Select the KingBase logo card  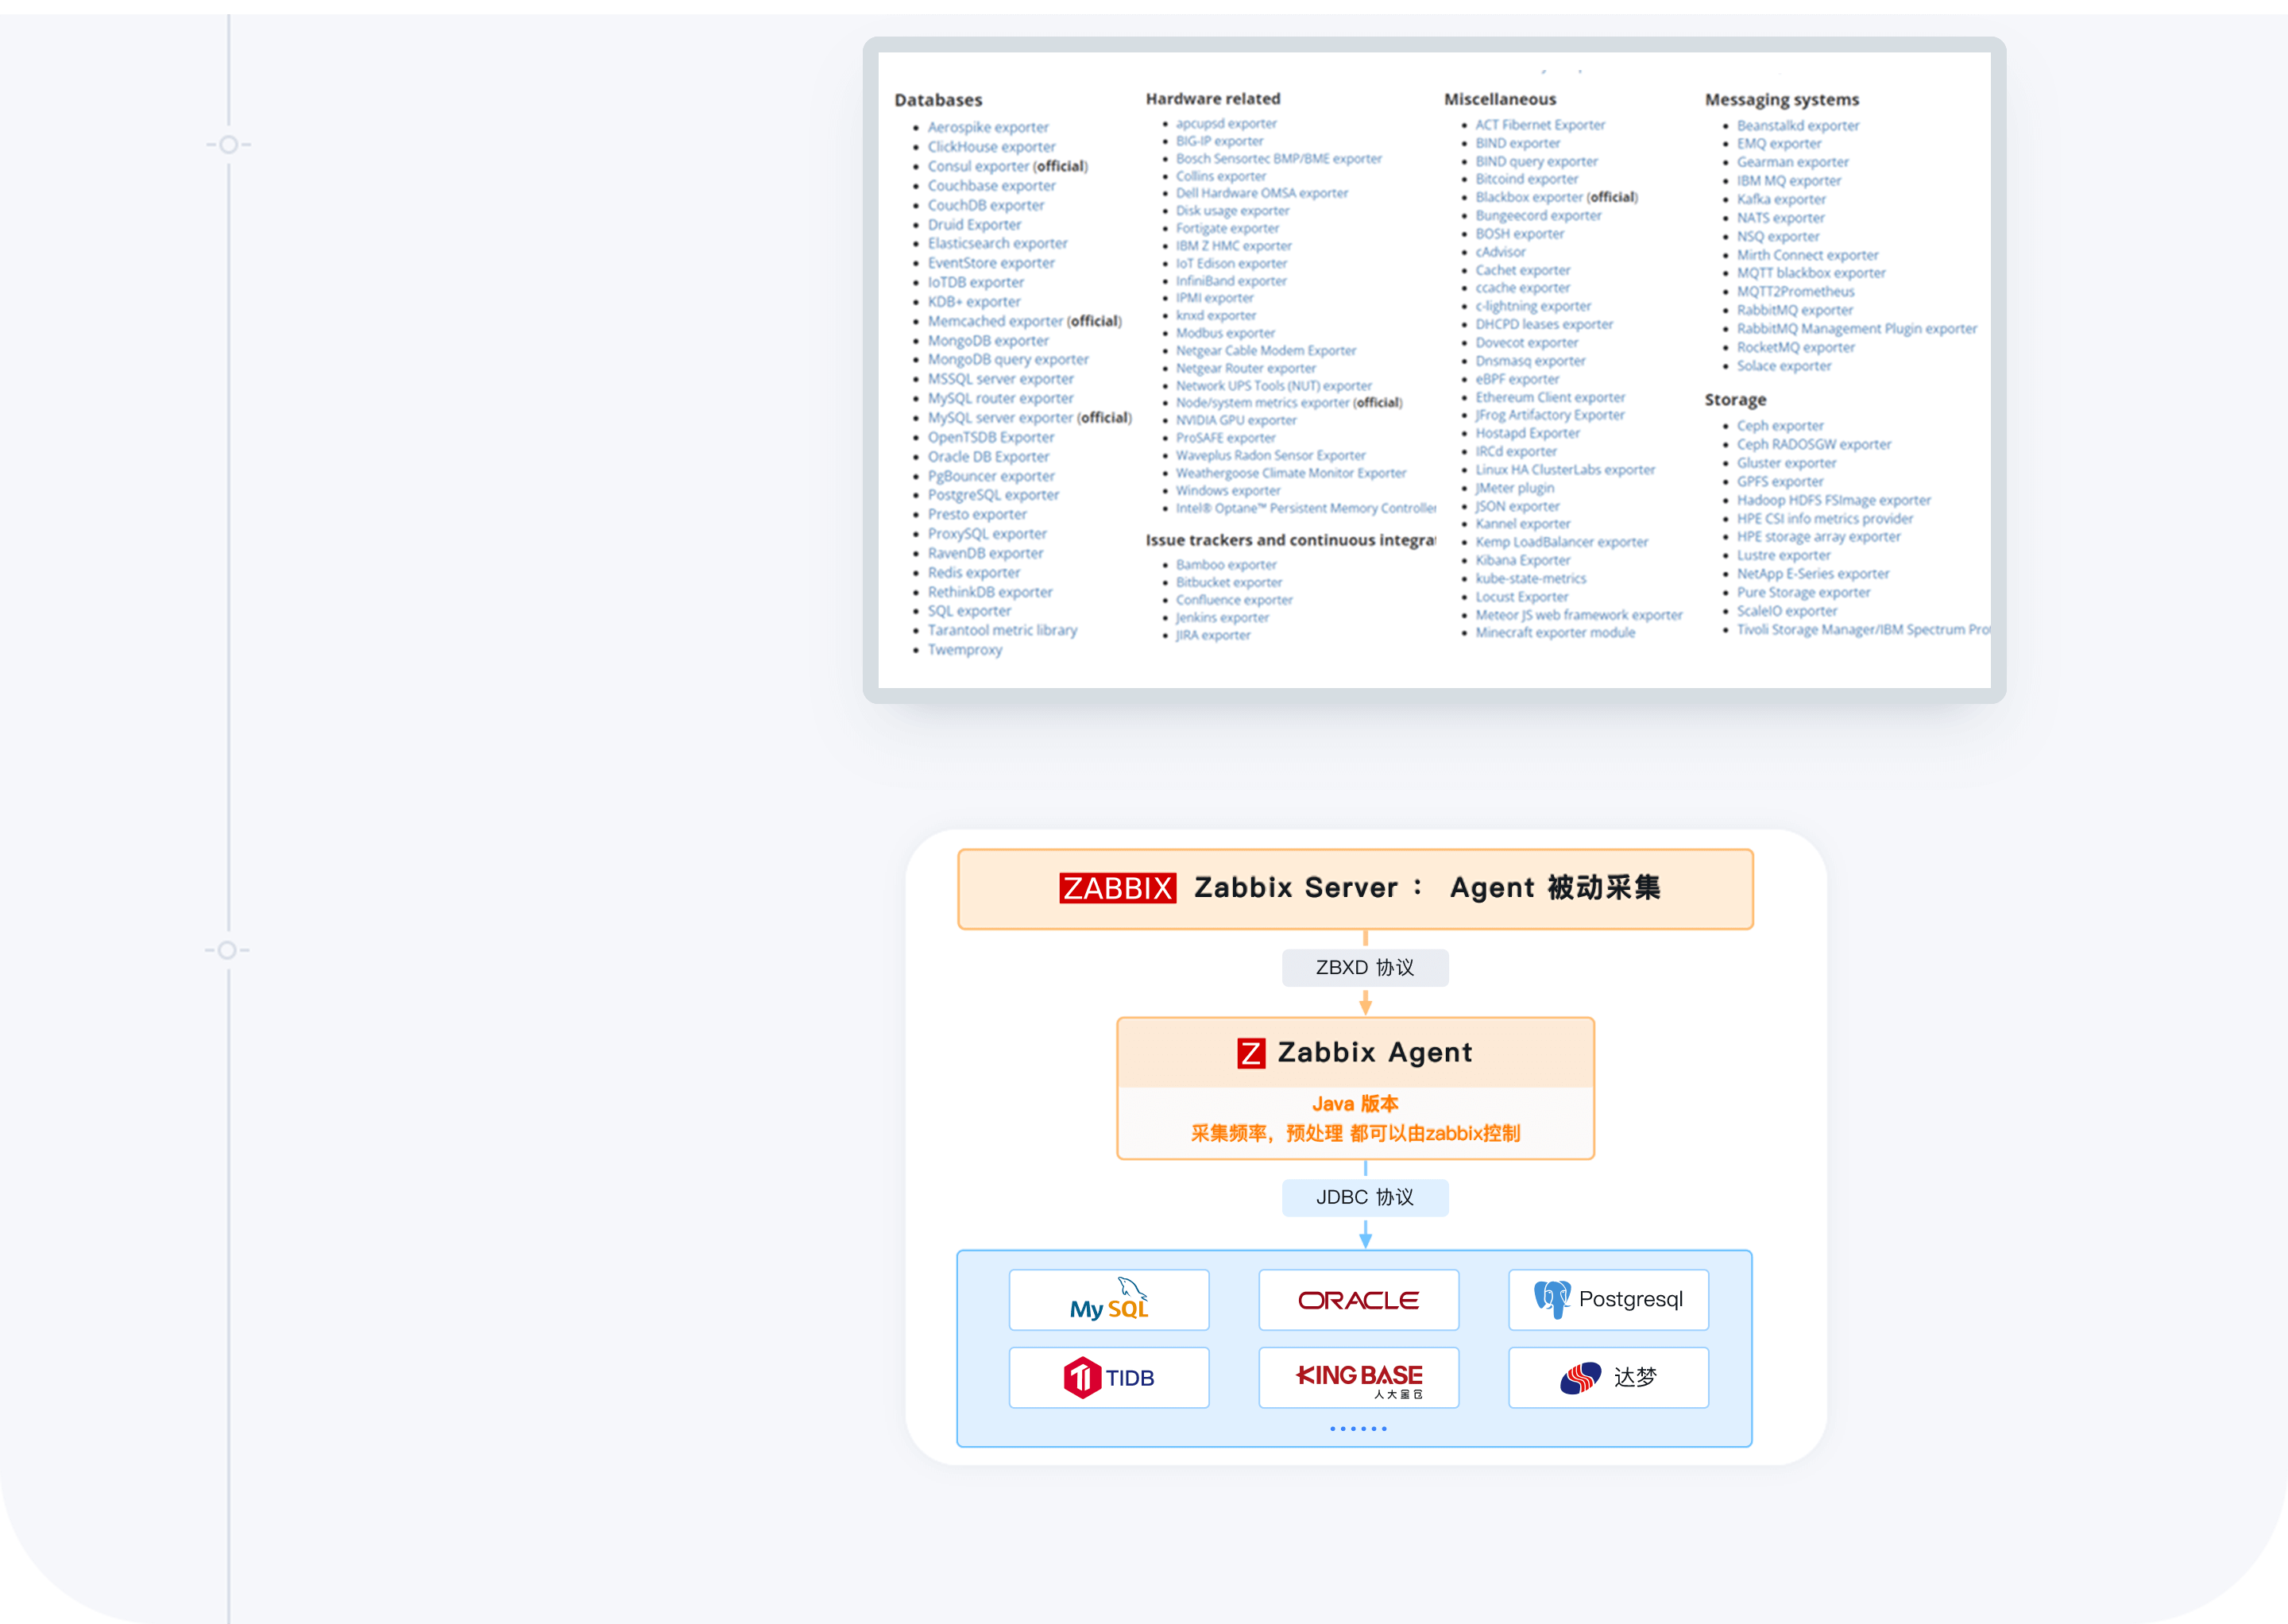1359,1378
